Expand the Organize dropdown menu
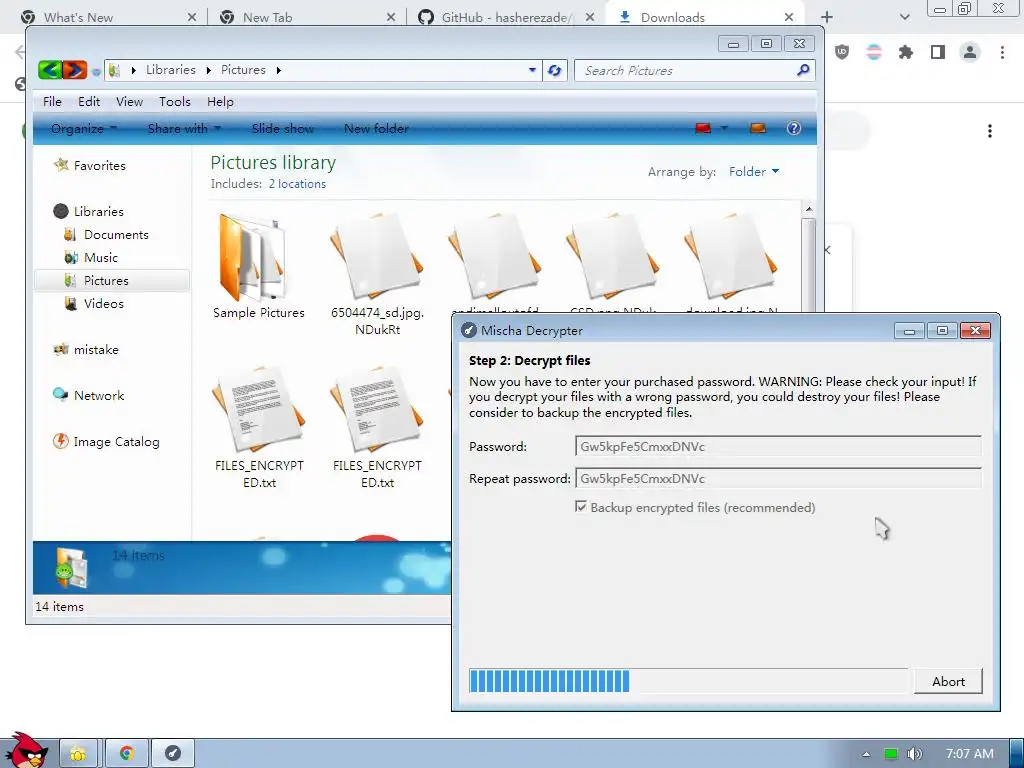1024x768 pixels. pyautogui.click(x=84, y=128)
